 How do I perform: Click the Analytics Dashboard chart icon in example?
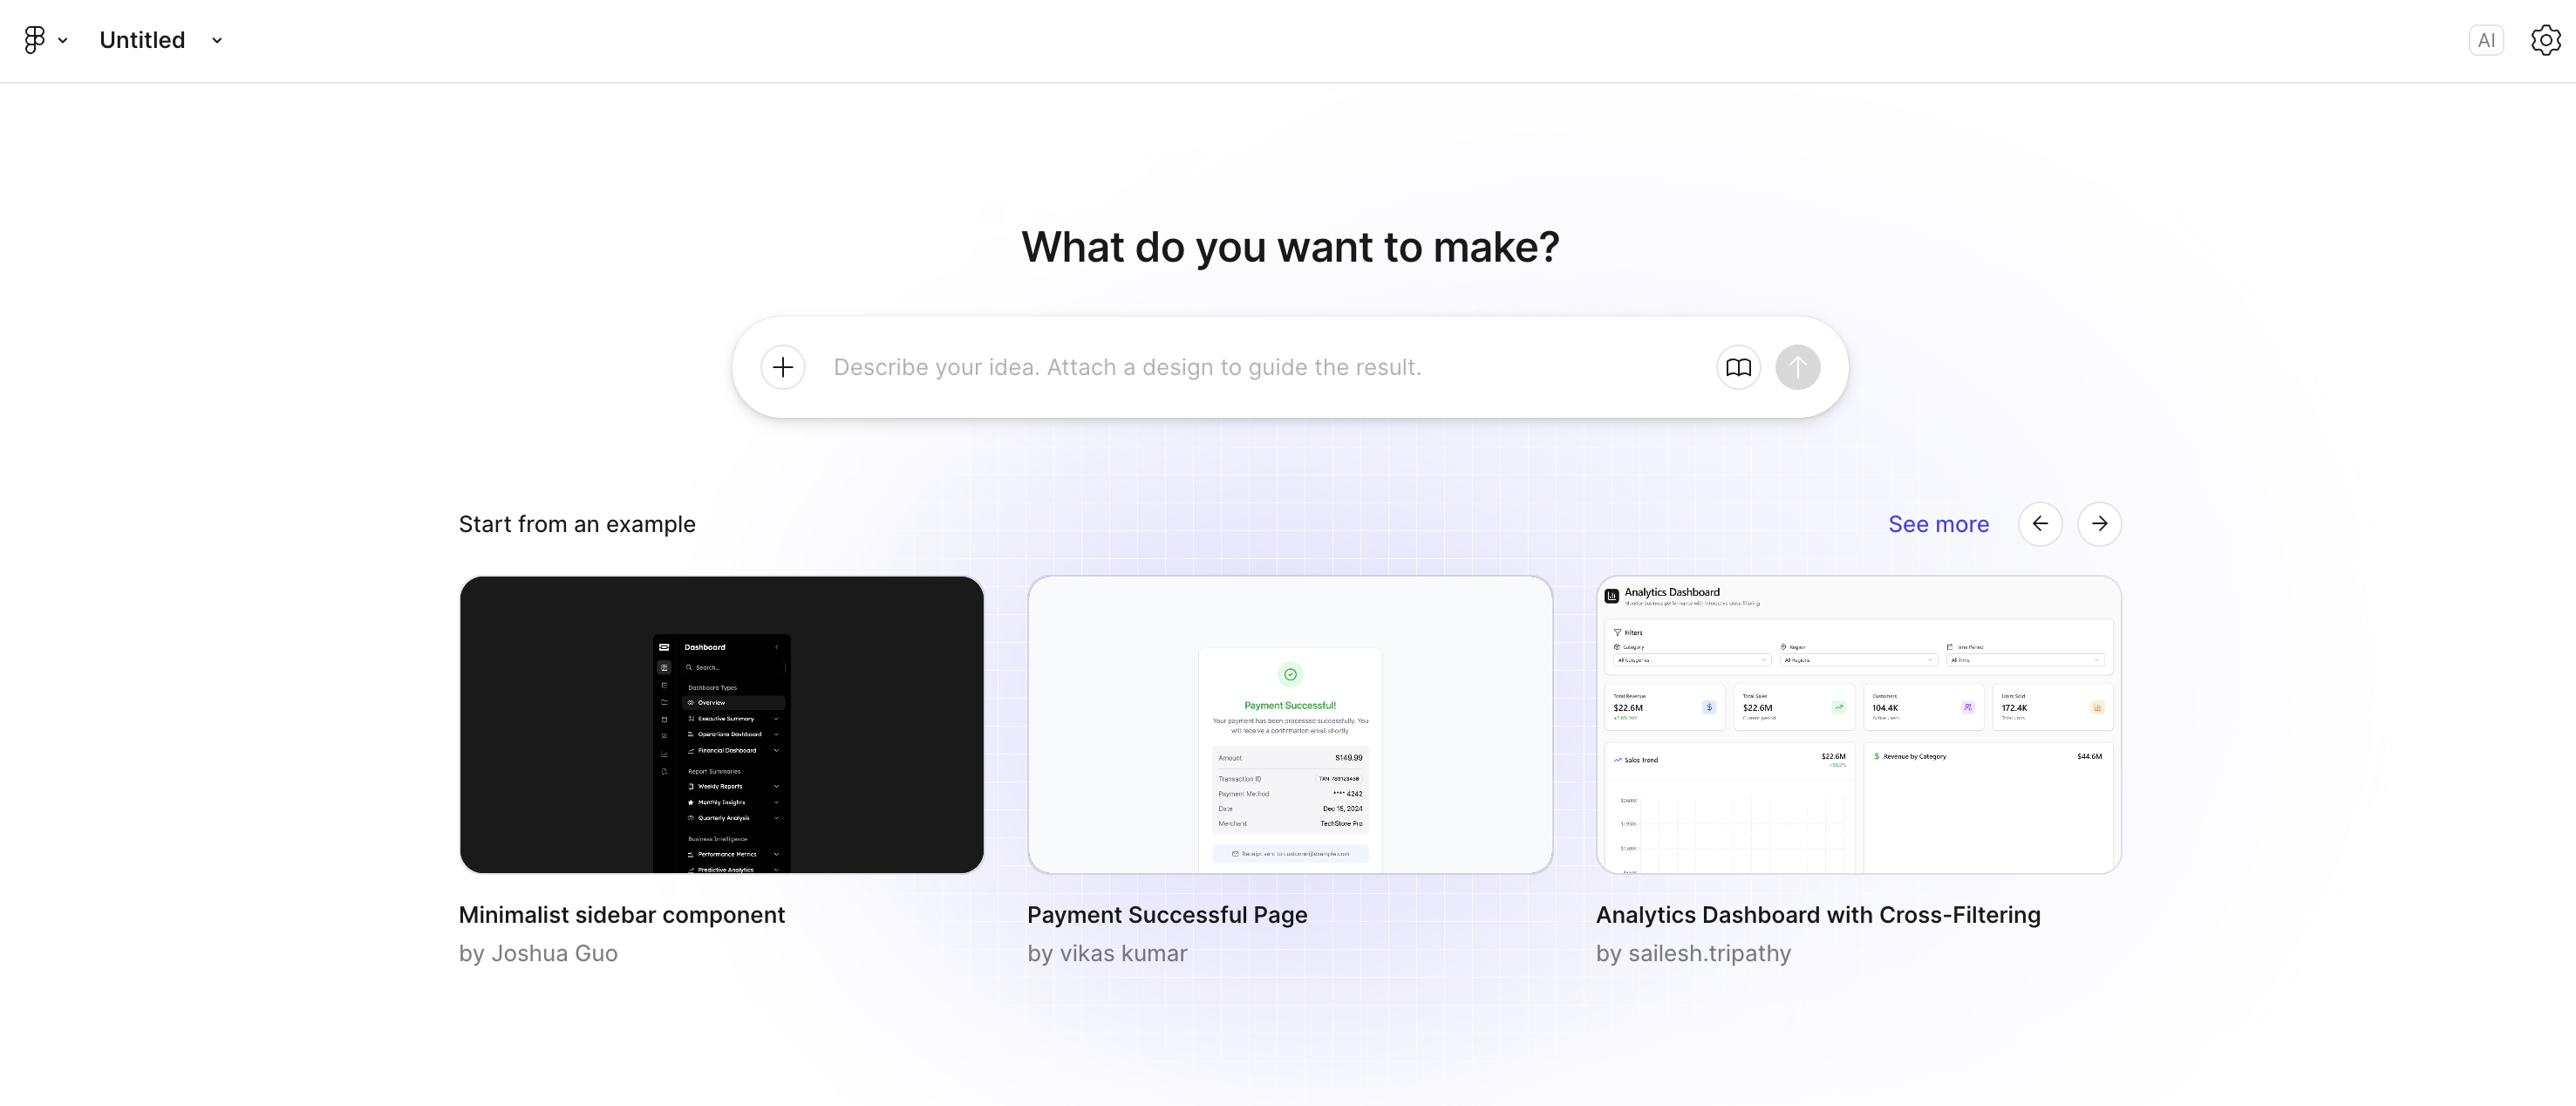(1611, 594)
